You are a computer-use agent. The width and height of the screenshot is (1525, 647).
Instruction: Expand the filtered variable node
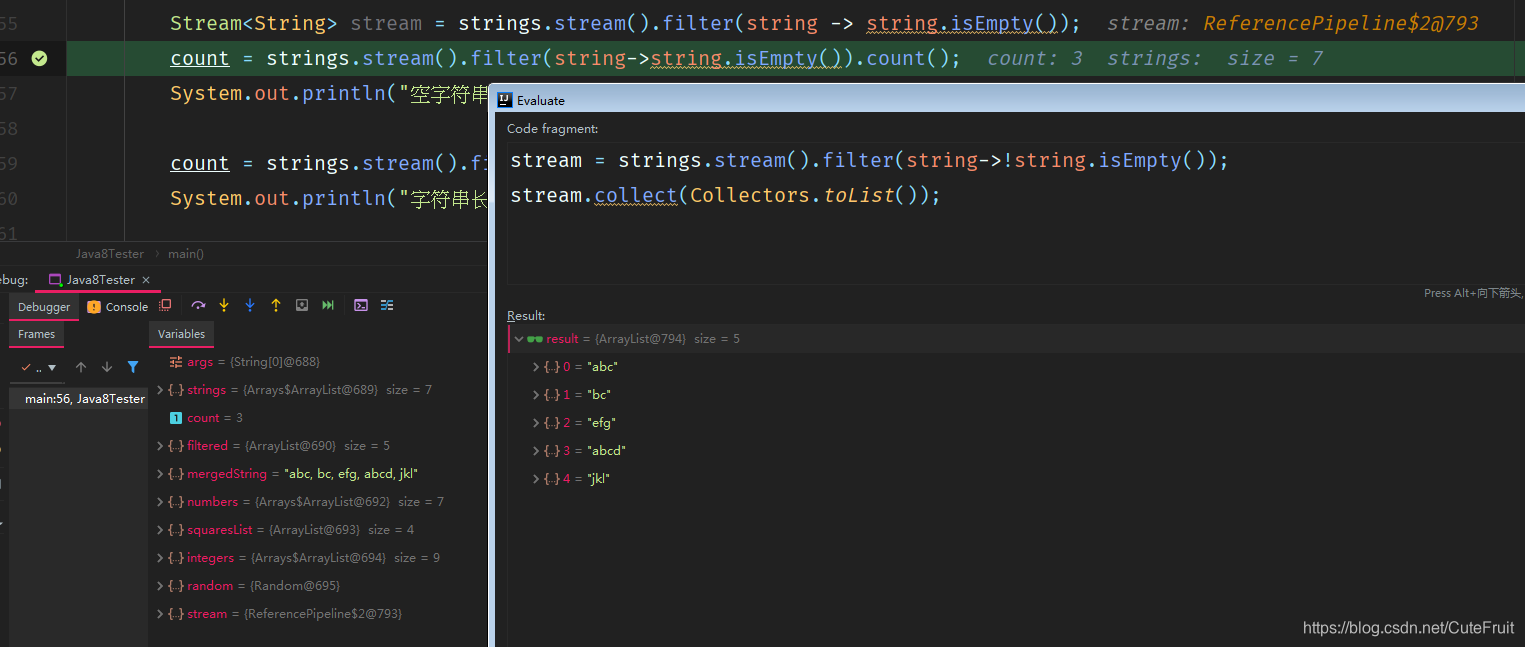161,446
